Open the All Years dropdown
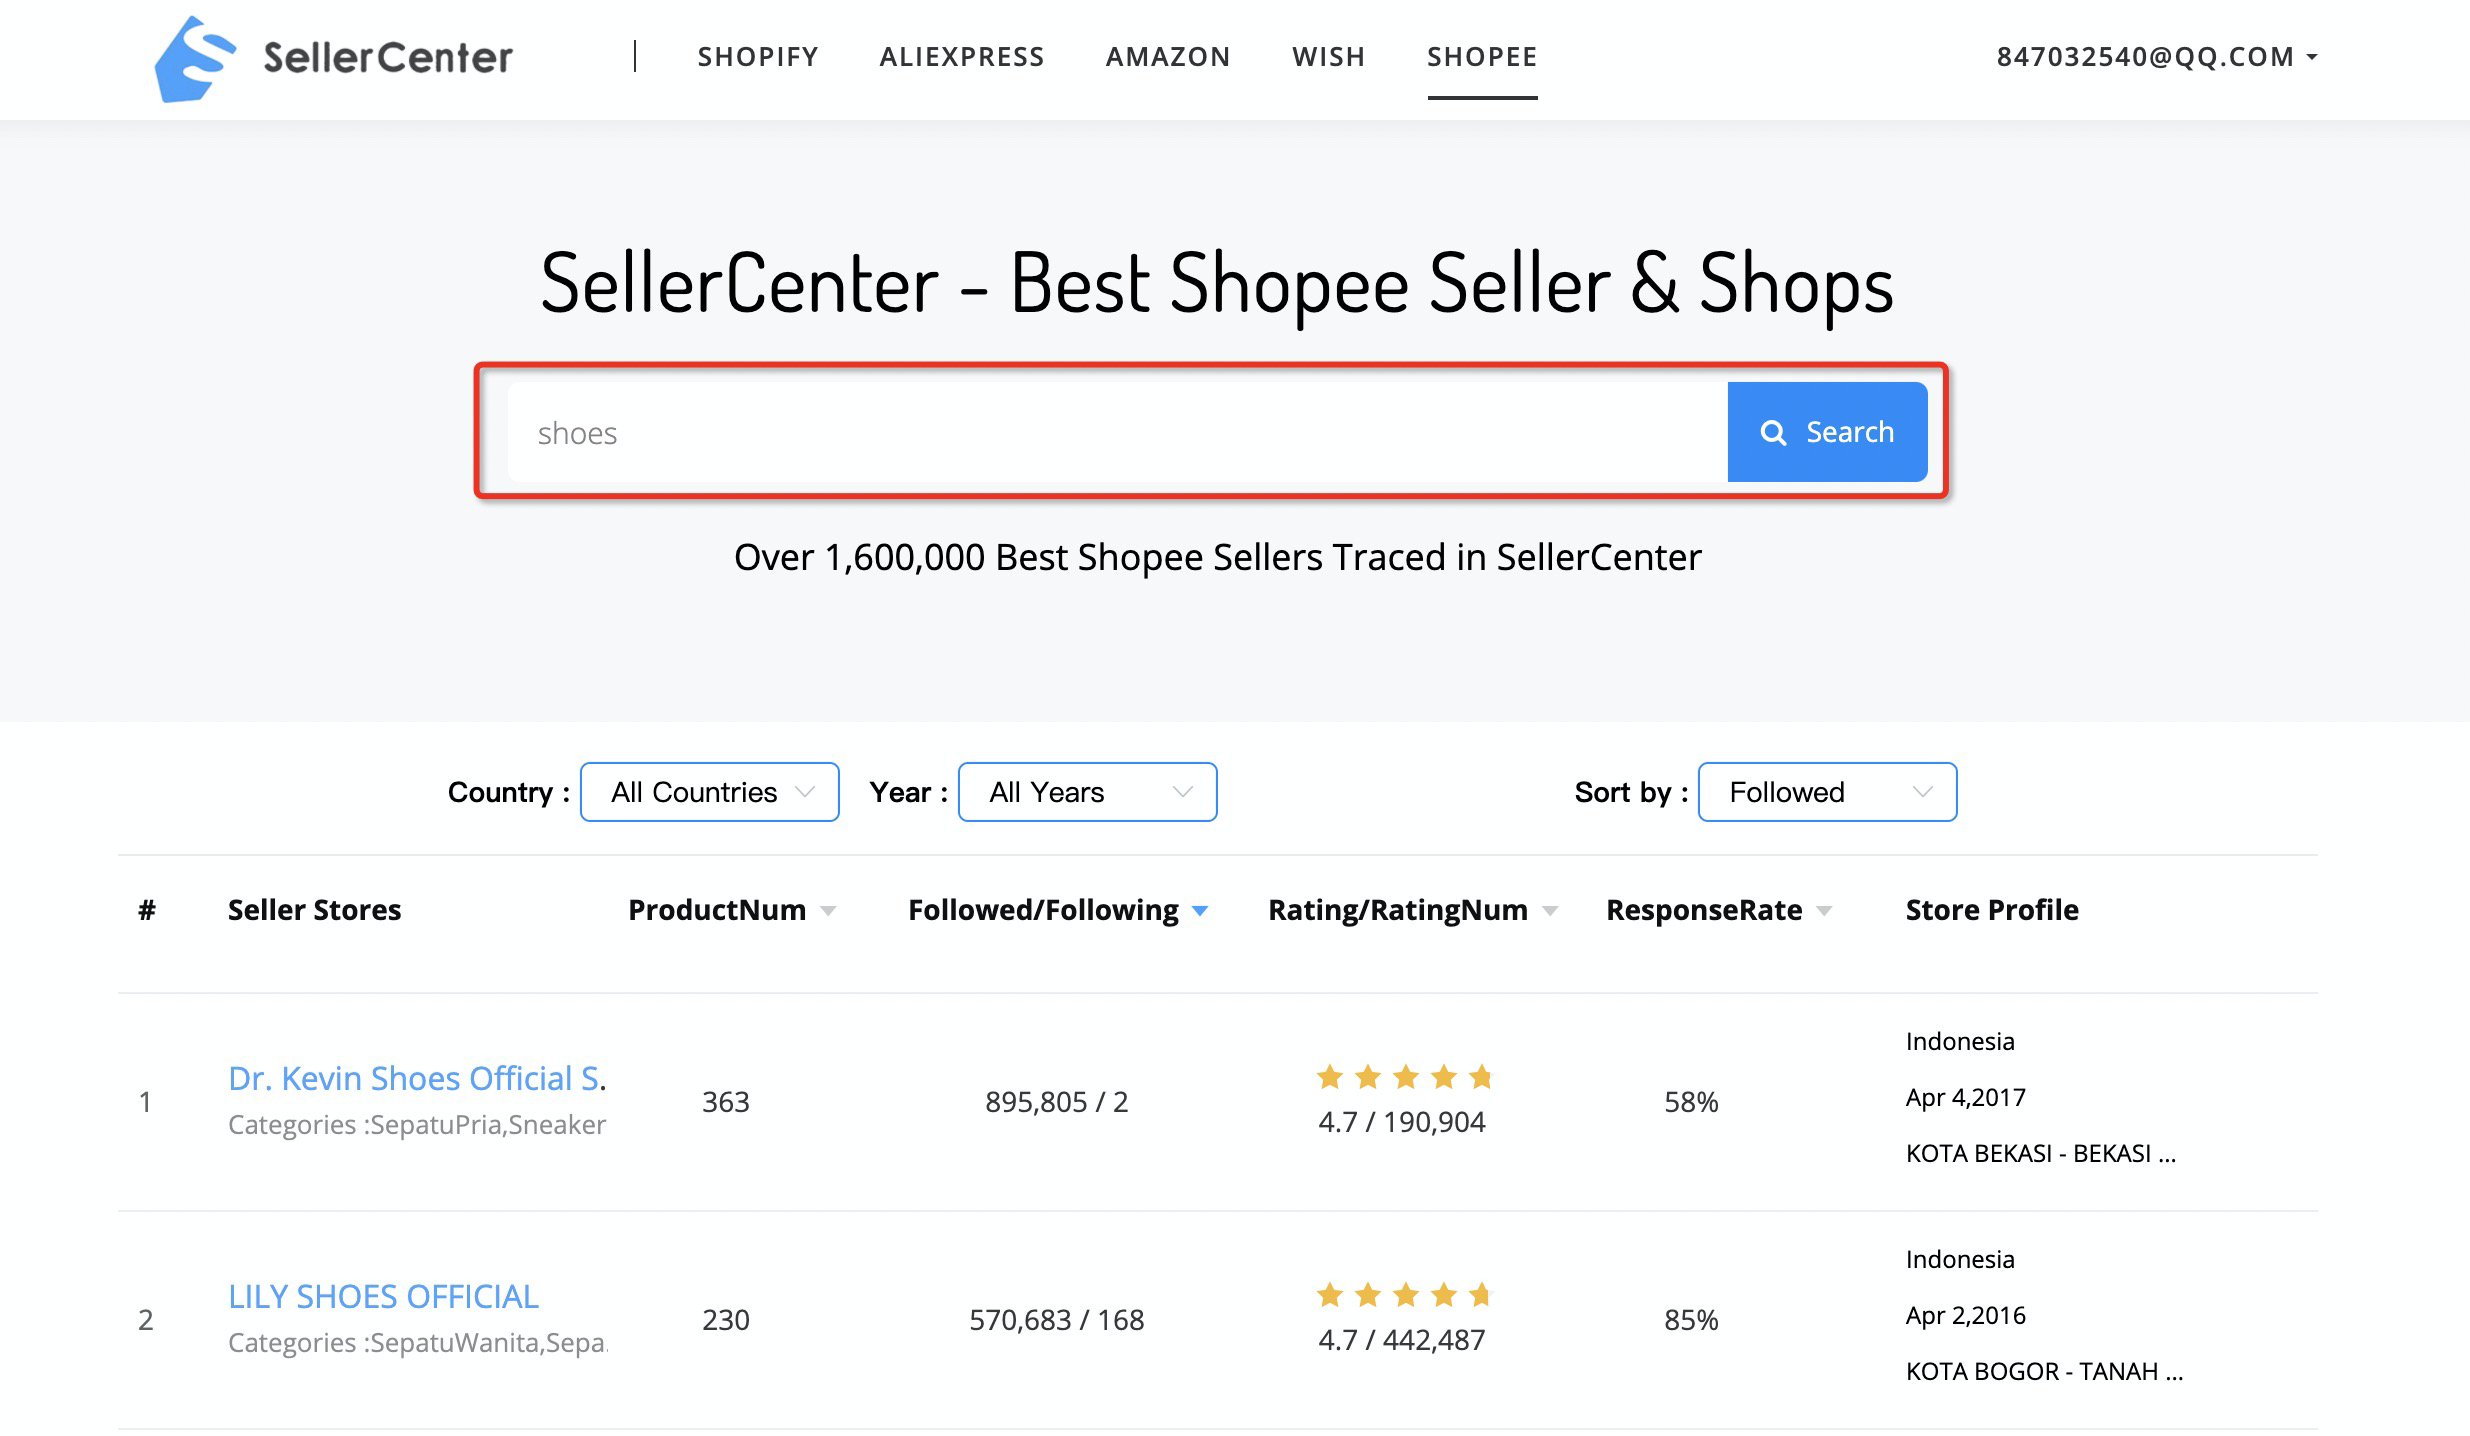The height and width of the screenshot is (1436, 2470). 1088,792
